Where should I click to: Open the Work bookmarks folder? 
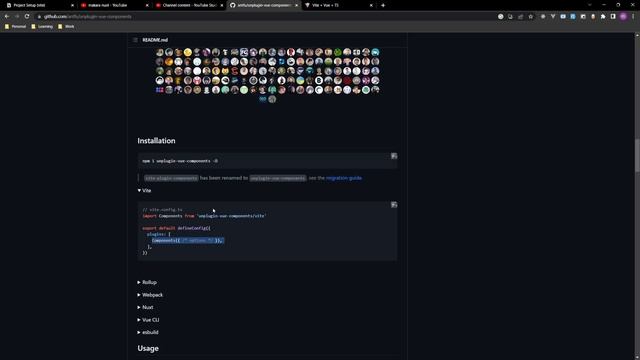coord(66,27)
